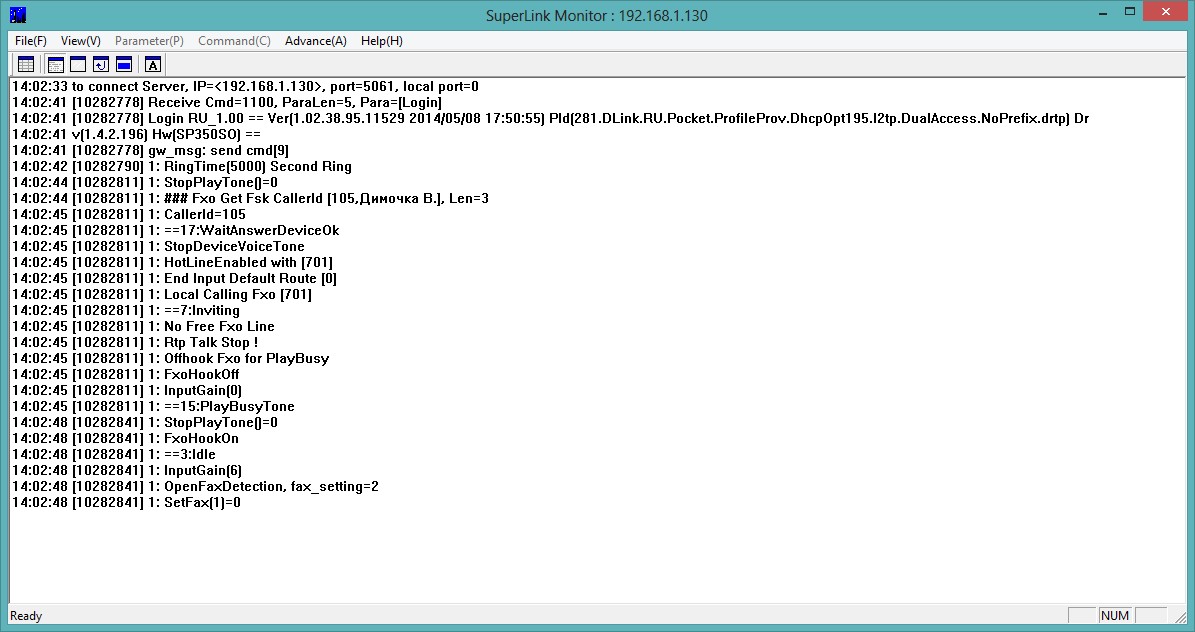Select the 'Local Calling Fxo [701]' line
The width and height of the screenshot is (1195, 632).
click(162, 294)
